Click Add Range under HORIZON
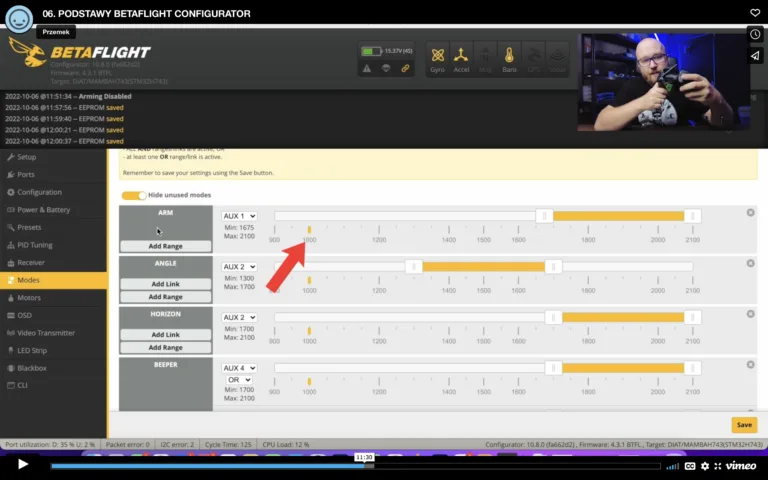The height and width of the screenshot is (480, 768). pyautogui.click(x=166, y=347)
